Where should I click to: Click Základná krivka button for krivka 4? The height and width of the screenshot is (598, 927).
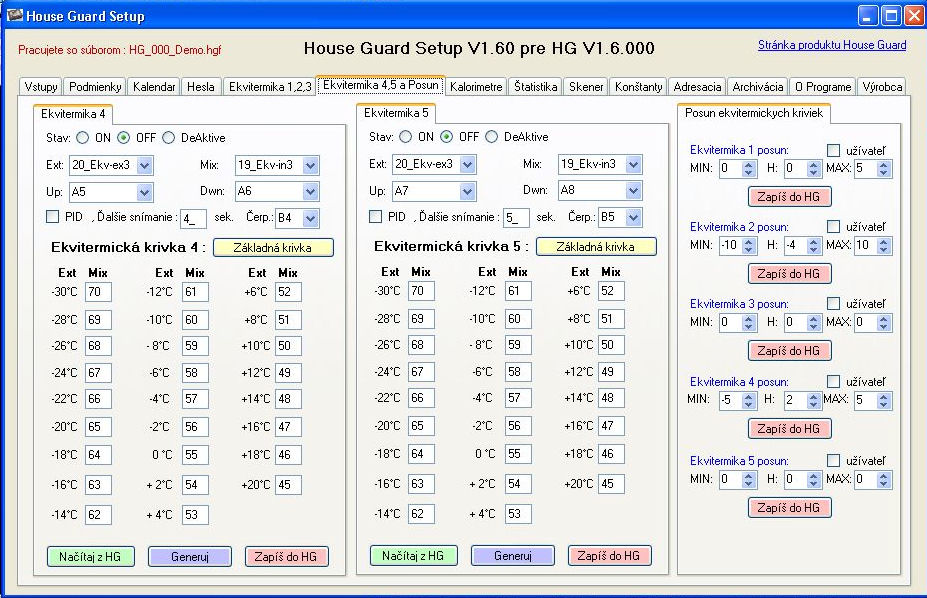[273, 248]
